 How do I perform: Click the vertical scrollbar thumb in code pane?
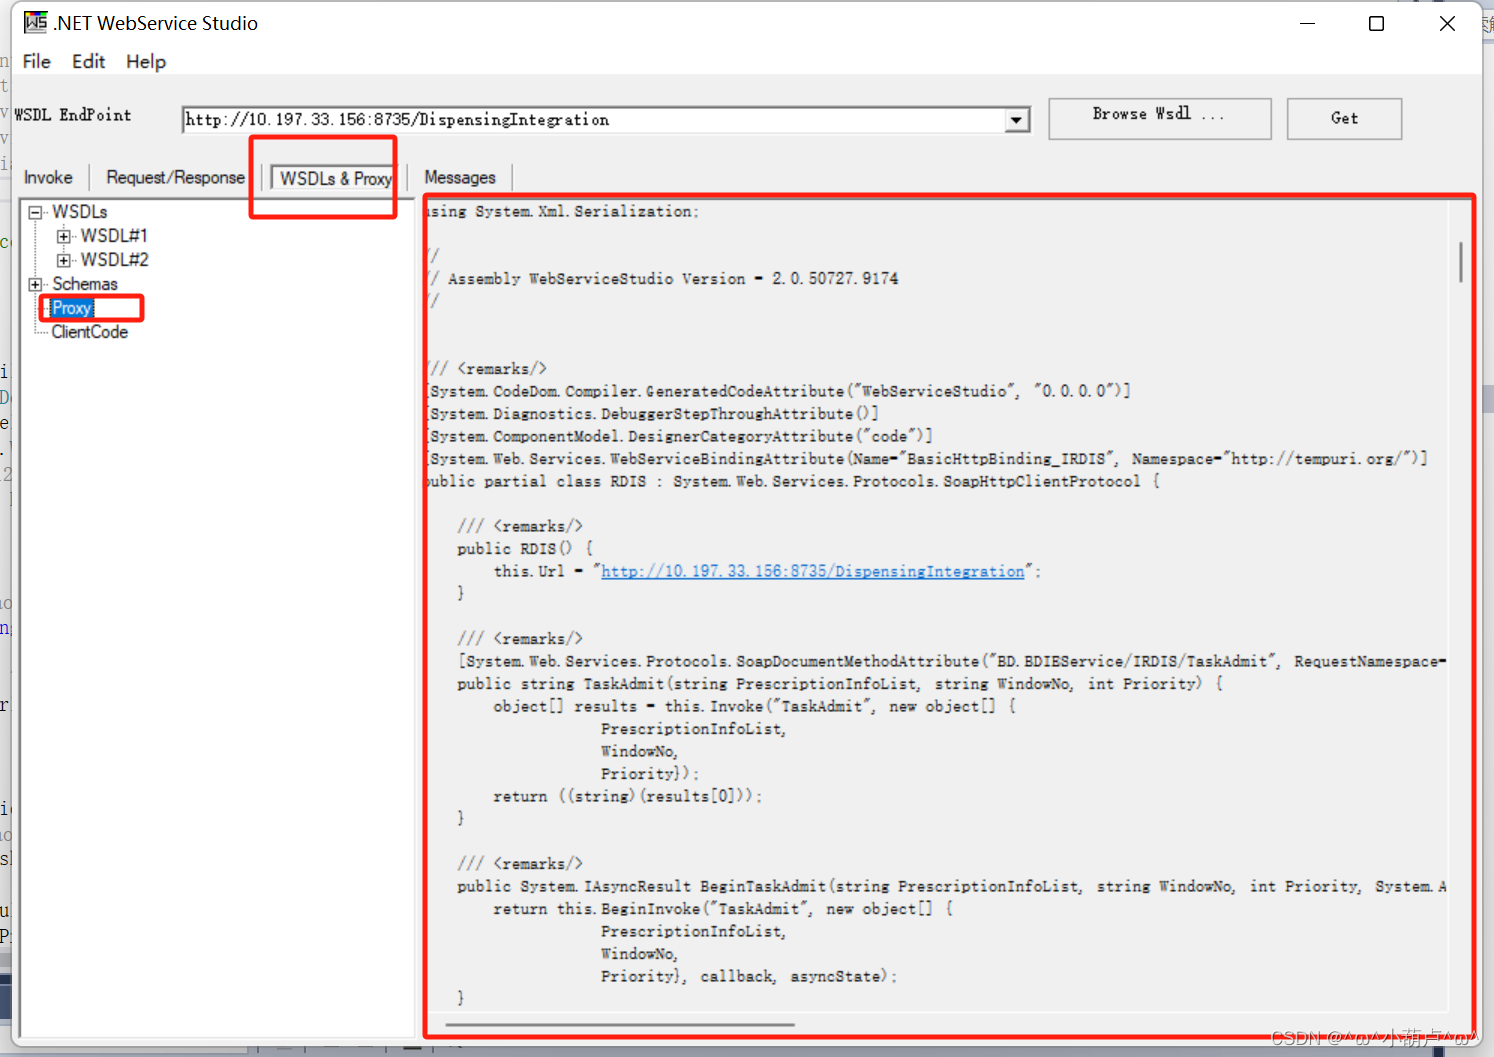1460,262
